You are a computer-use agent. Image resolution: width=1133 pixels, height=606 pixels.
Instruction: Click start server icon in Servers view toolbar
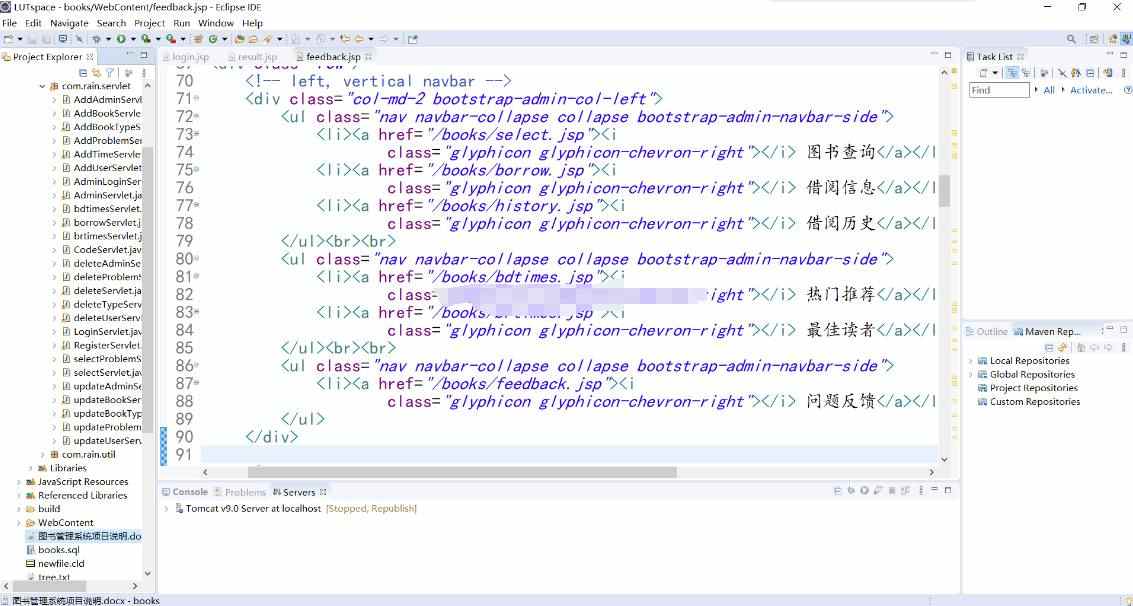(x=864, y=490)
